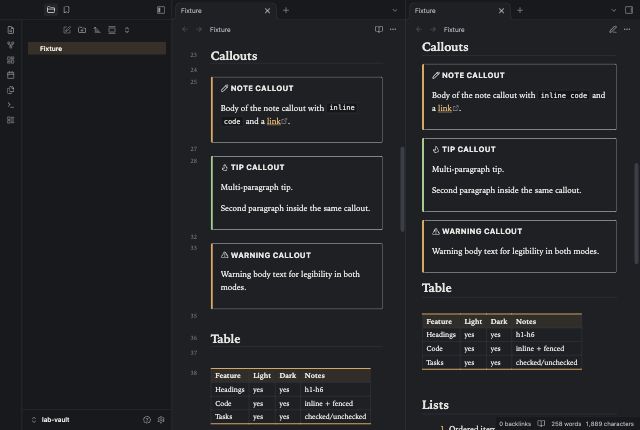Expand or collapse all folders in explorer
This screenshot has width=640, height=430.
point(127,30)
